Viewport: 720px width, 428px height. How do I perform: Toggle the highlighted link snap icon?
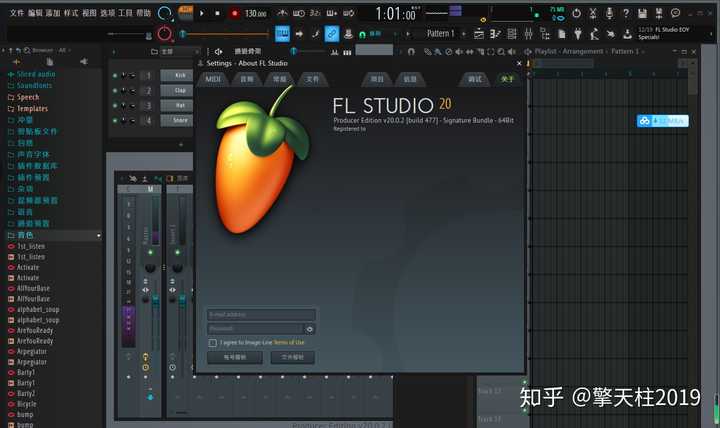pyautogui.click(x=332, y=34)
